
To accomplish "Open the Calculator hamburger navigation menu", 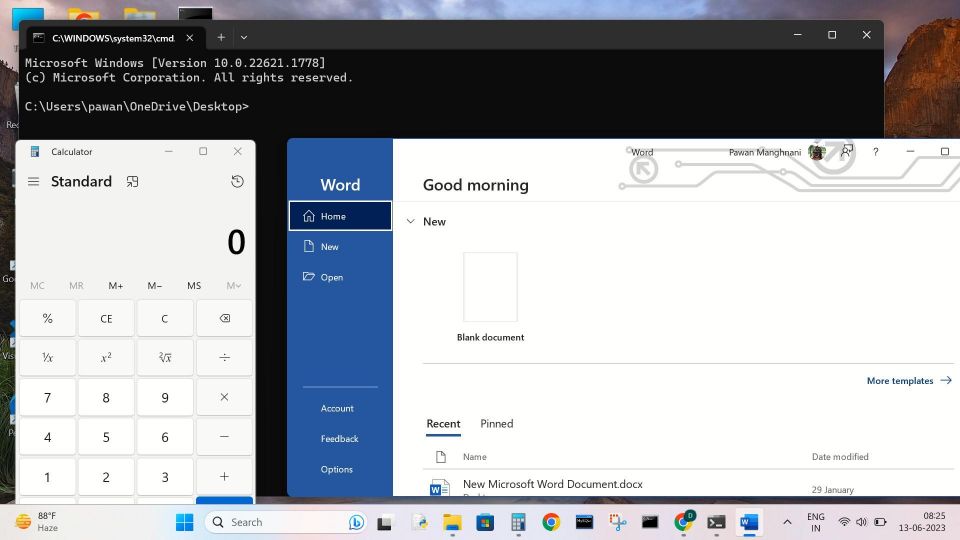I will pos(33,182).
